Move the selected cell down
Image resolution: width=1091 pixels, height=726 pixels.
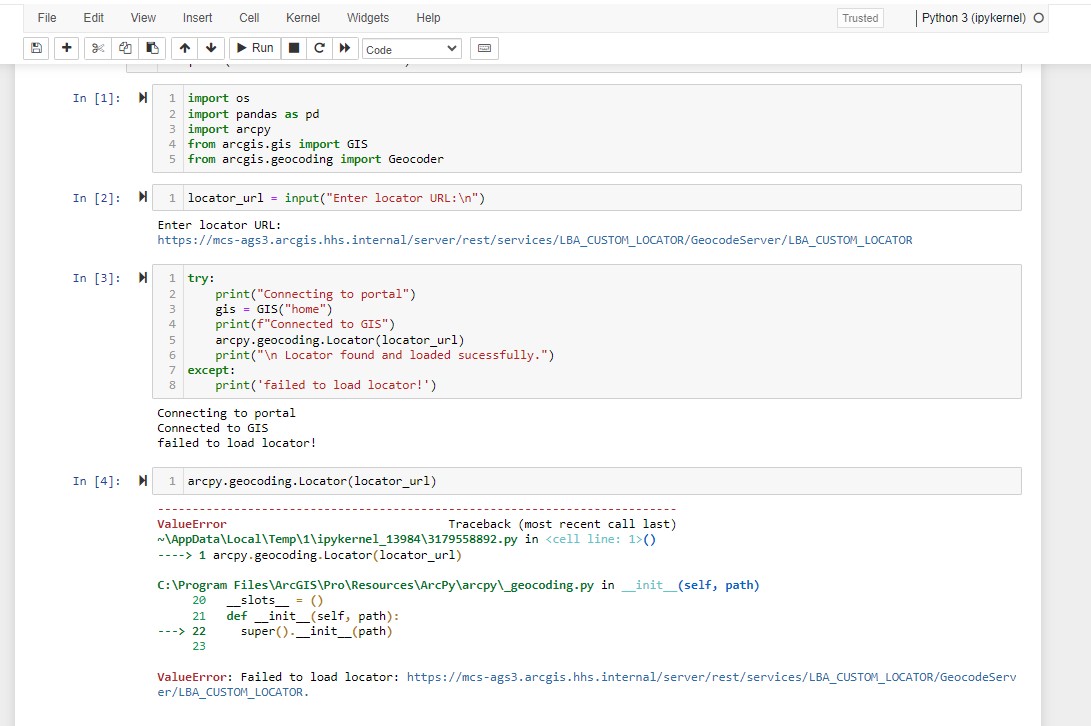(210, 48)
